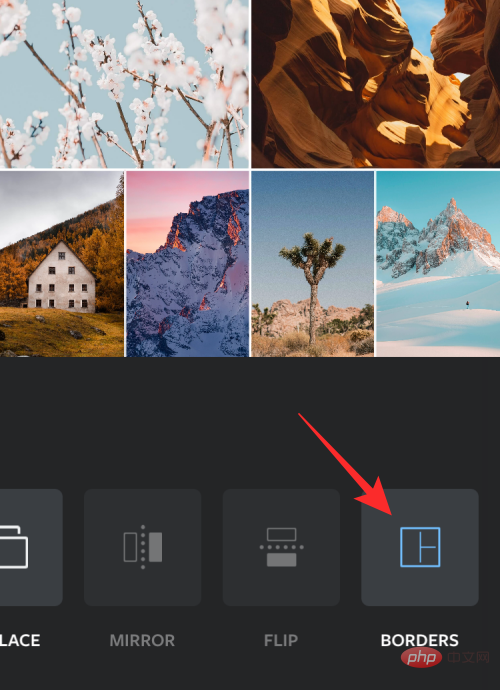Tap the white house in the collage
Viewport: 500px width, 690px height.
point(62,278)
